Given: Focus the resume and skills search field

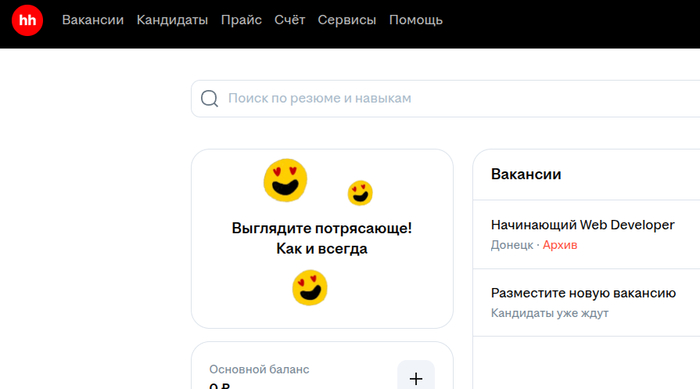Looking at the screenshot, I should (446, 99).
